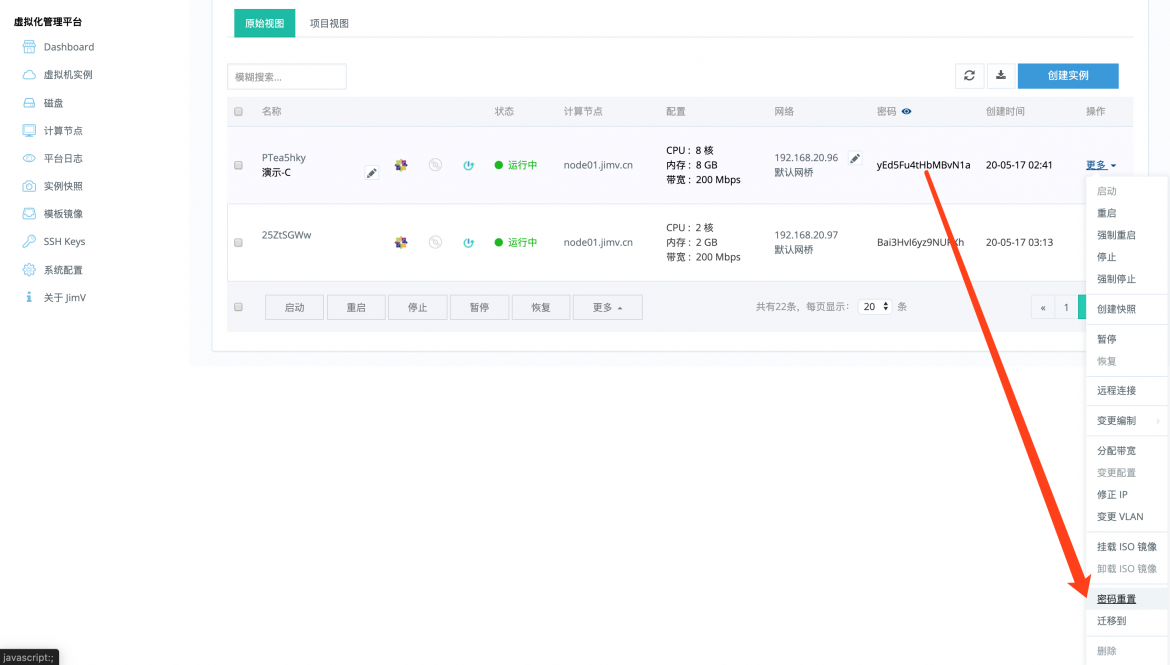
Task: Open per-page count selector showing 20
Action: (x=875, y=307)
